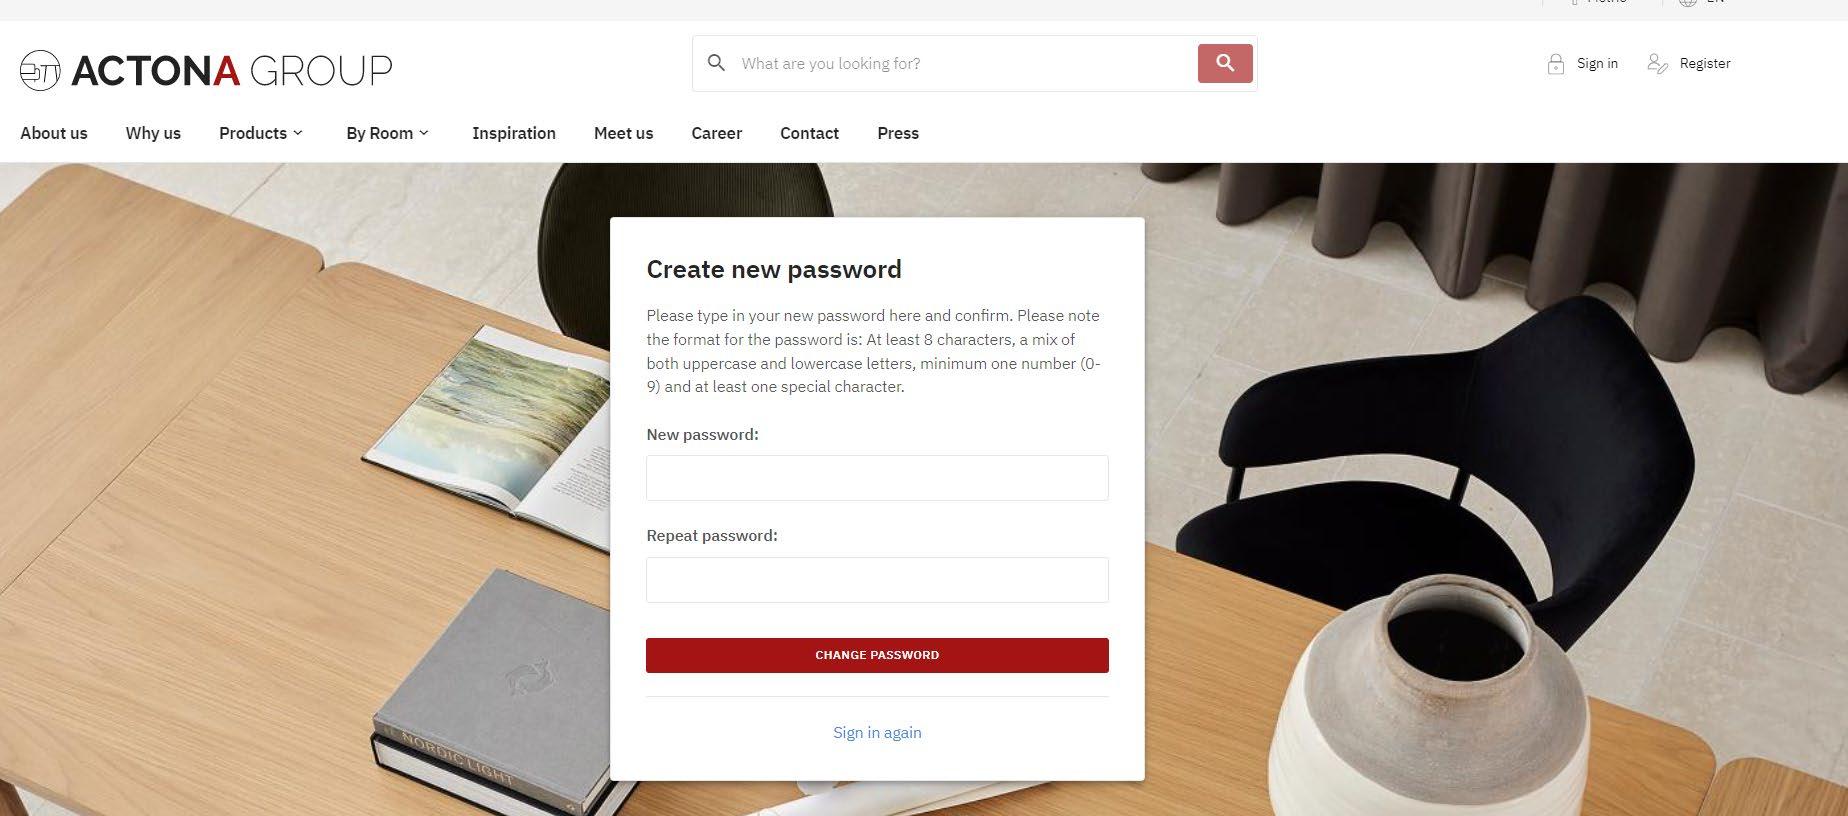
Task: Click the CHANGE PASSWORD button
Action: 877,655
